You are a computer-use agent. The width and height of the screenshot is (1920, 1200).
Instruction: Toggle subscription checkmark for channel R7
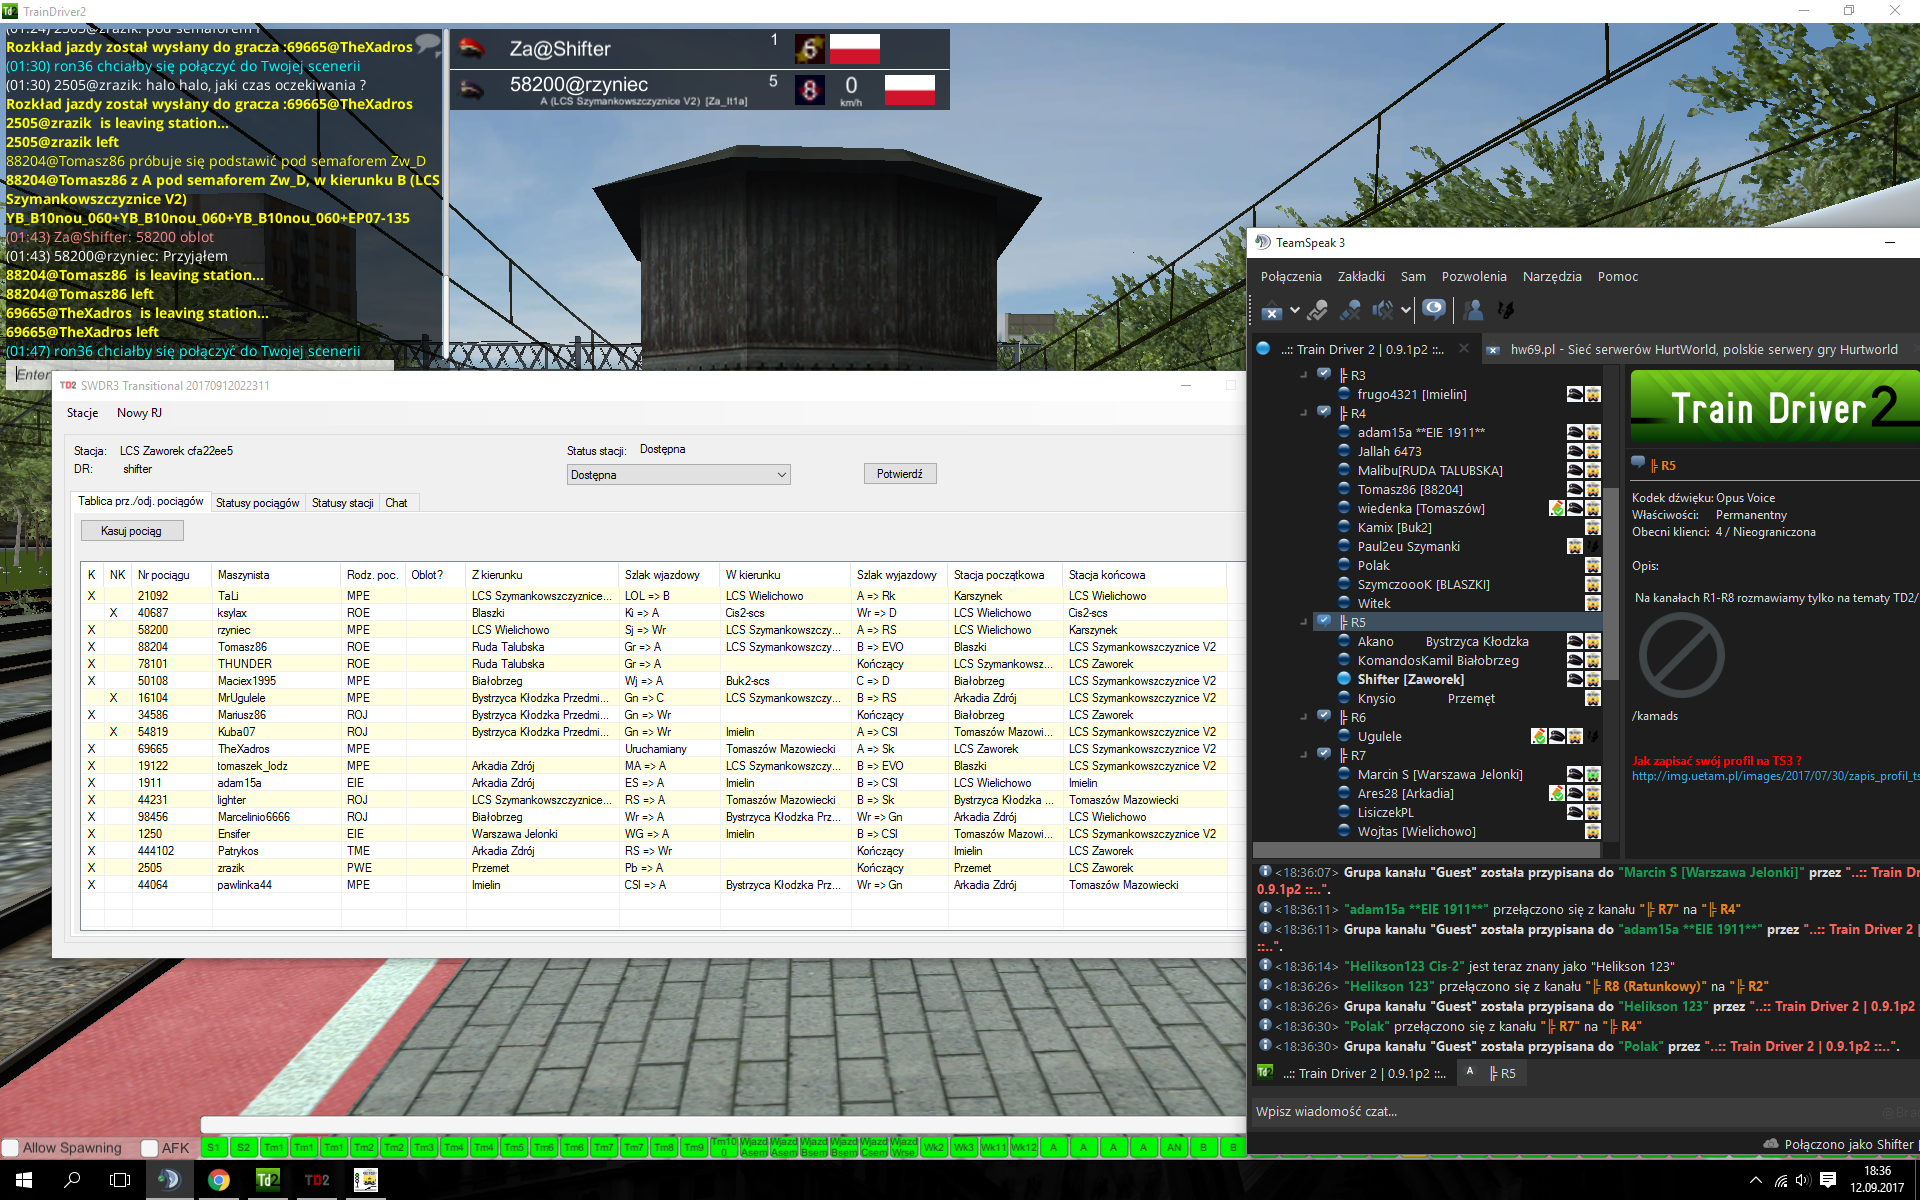pos(1324,754)
